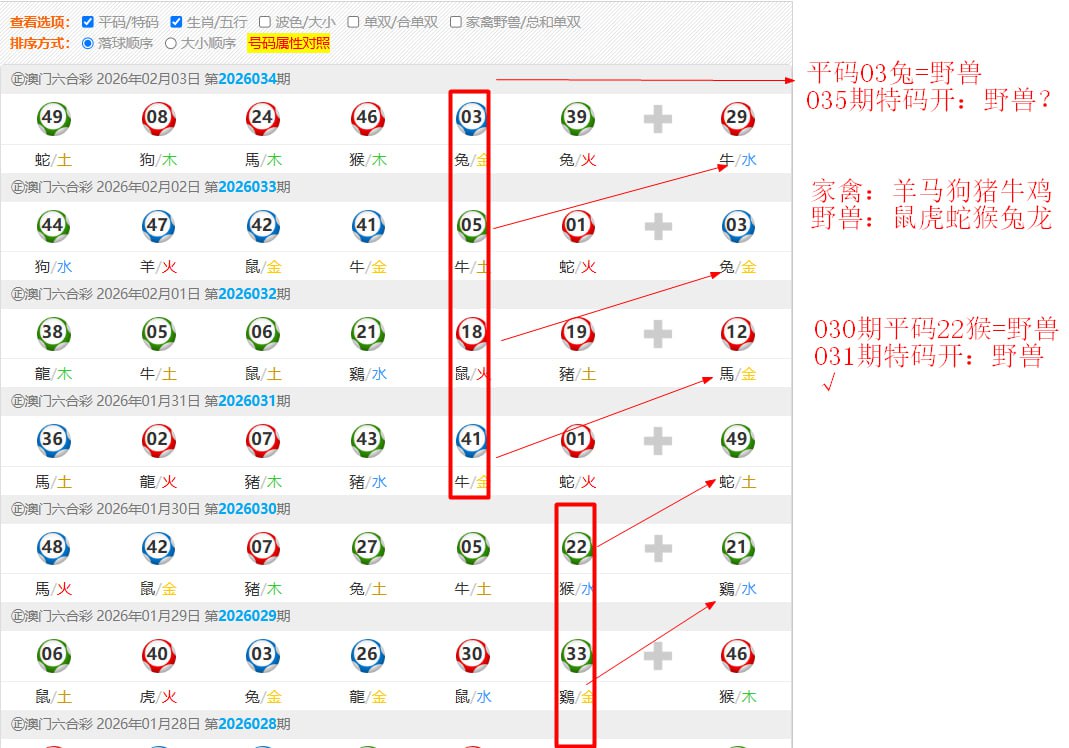This screenshot has height=748, width=1069.
Task: Open the period 2026034 link
Action: [x=247, y=79]
